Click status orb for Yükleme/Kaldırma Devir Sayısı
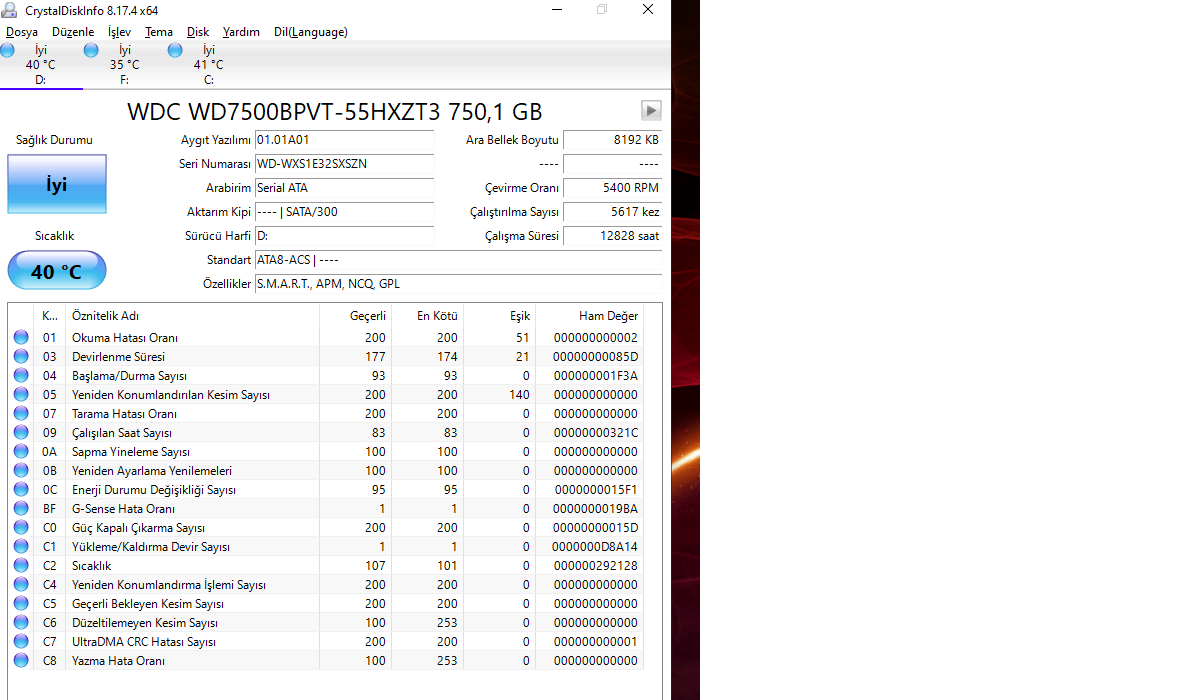Image resolution: width=1195 pixels, height=700 pixels. pyautogui.click(x=21, y=547)
